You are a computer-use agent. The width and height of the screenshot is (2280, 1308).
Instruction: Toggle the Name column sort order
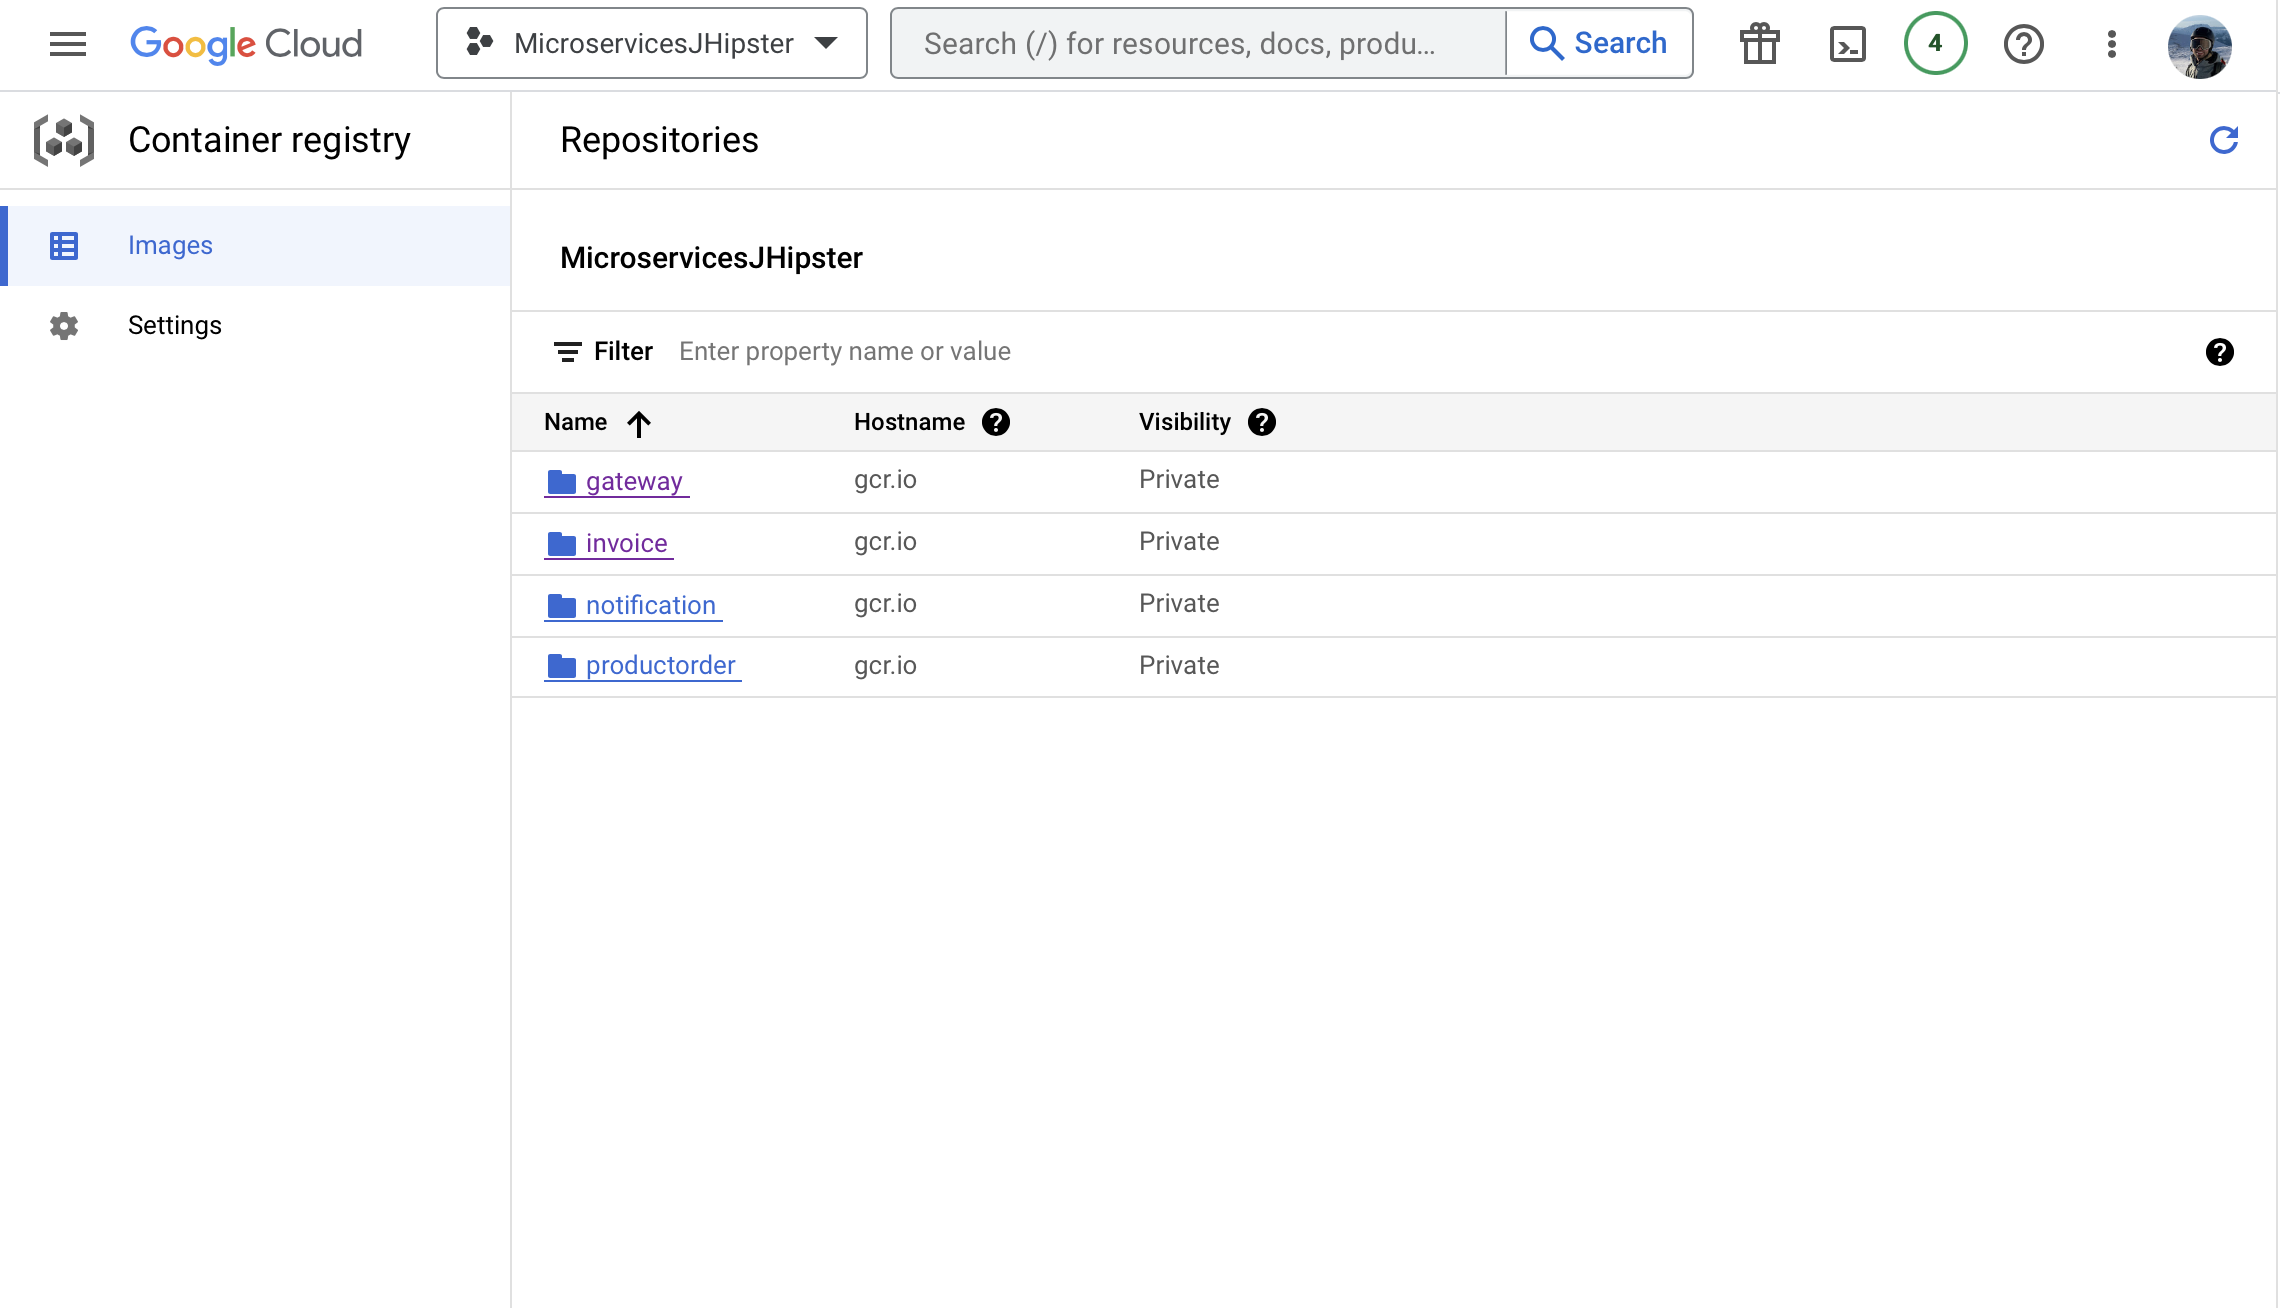click(639, 422)
